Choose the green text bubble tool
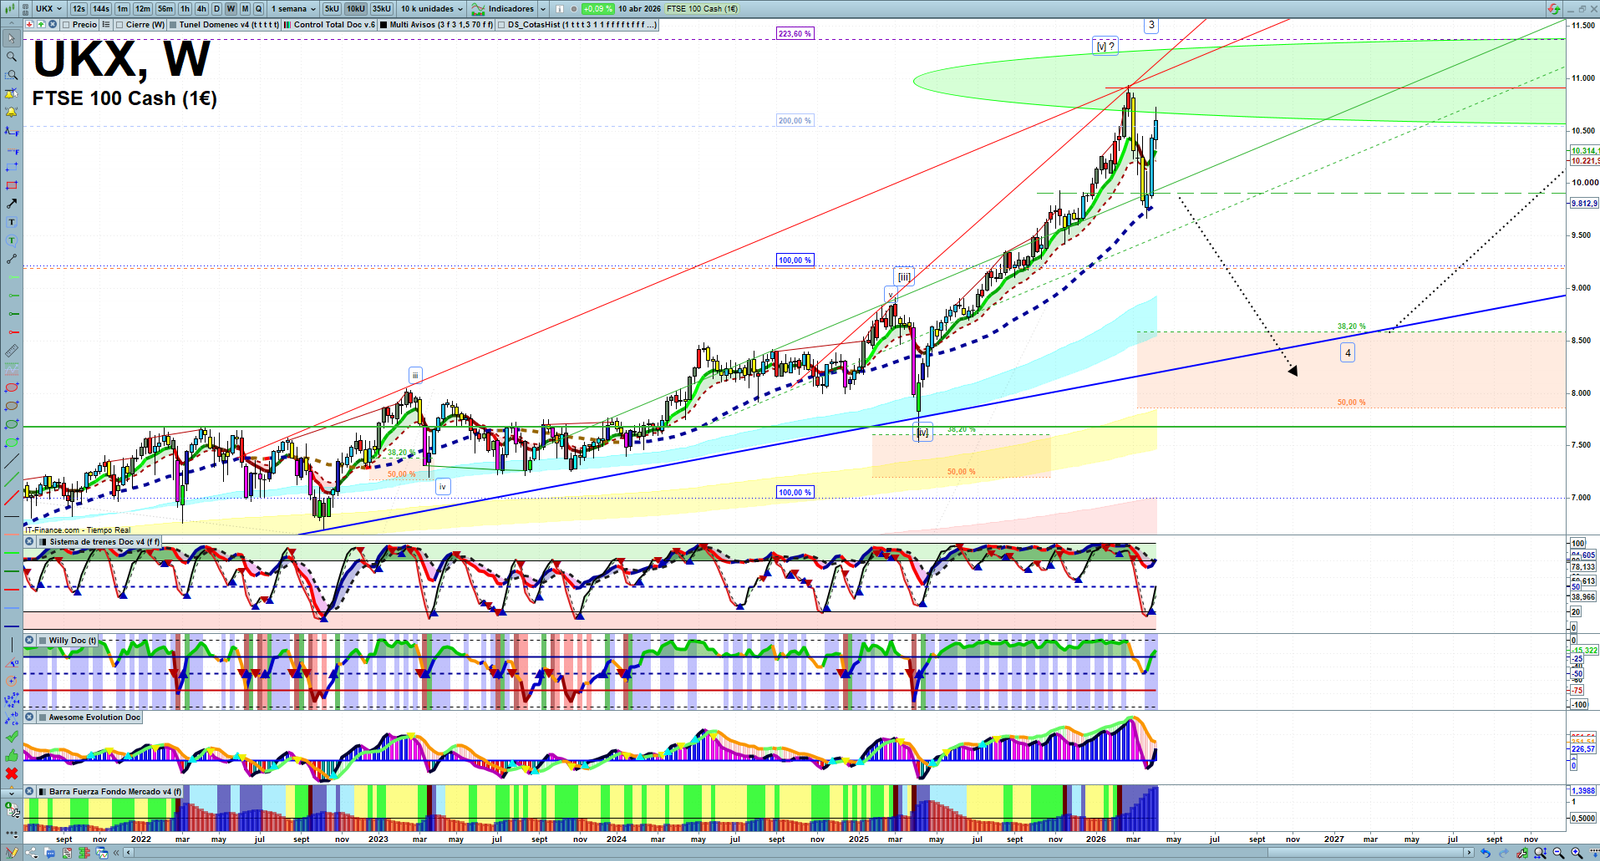This screenshot has width=1600, height=861. [11, 241]
